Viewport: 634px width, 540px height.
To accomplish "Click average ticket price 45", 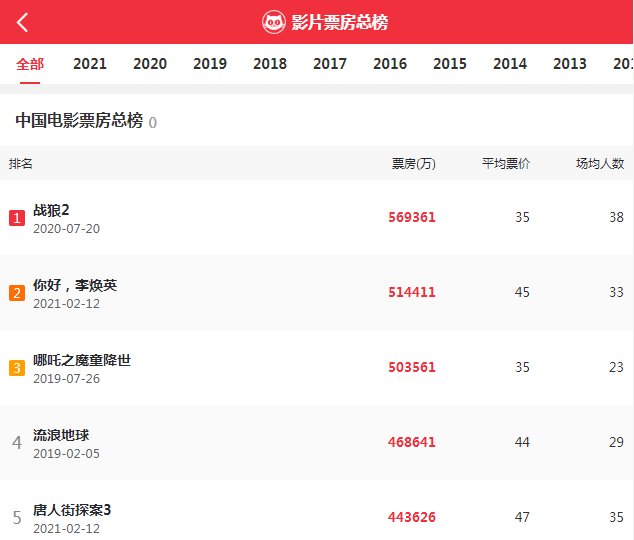I will tap(522, 292).
